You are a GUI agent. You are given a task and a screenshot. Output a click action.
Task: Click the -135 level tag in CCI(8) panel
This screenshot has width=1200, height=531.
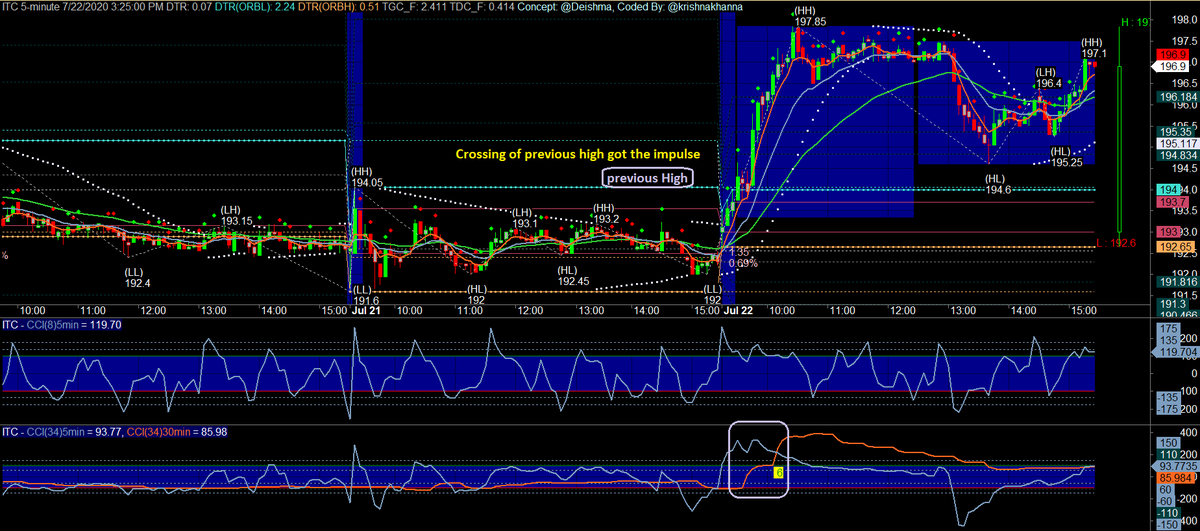1170,398
